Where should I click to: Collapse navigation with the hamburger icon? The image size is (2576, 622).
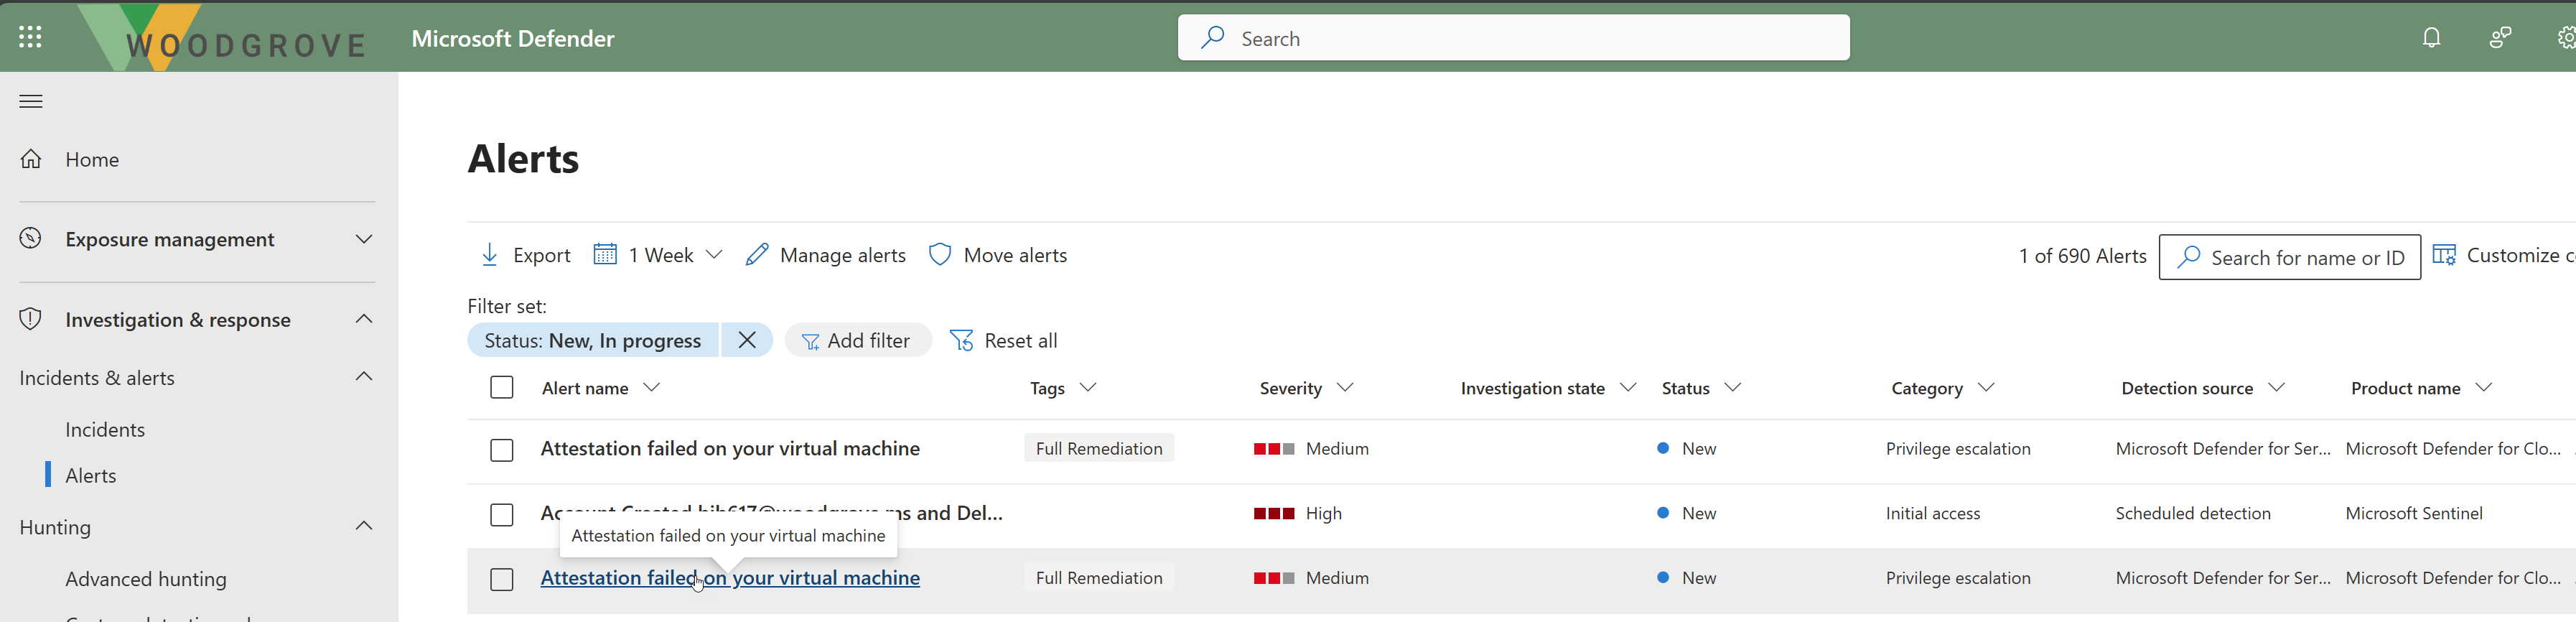pos(31,101)
